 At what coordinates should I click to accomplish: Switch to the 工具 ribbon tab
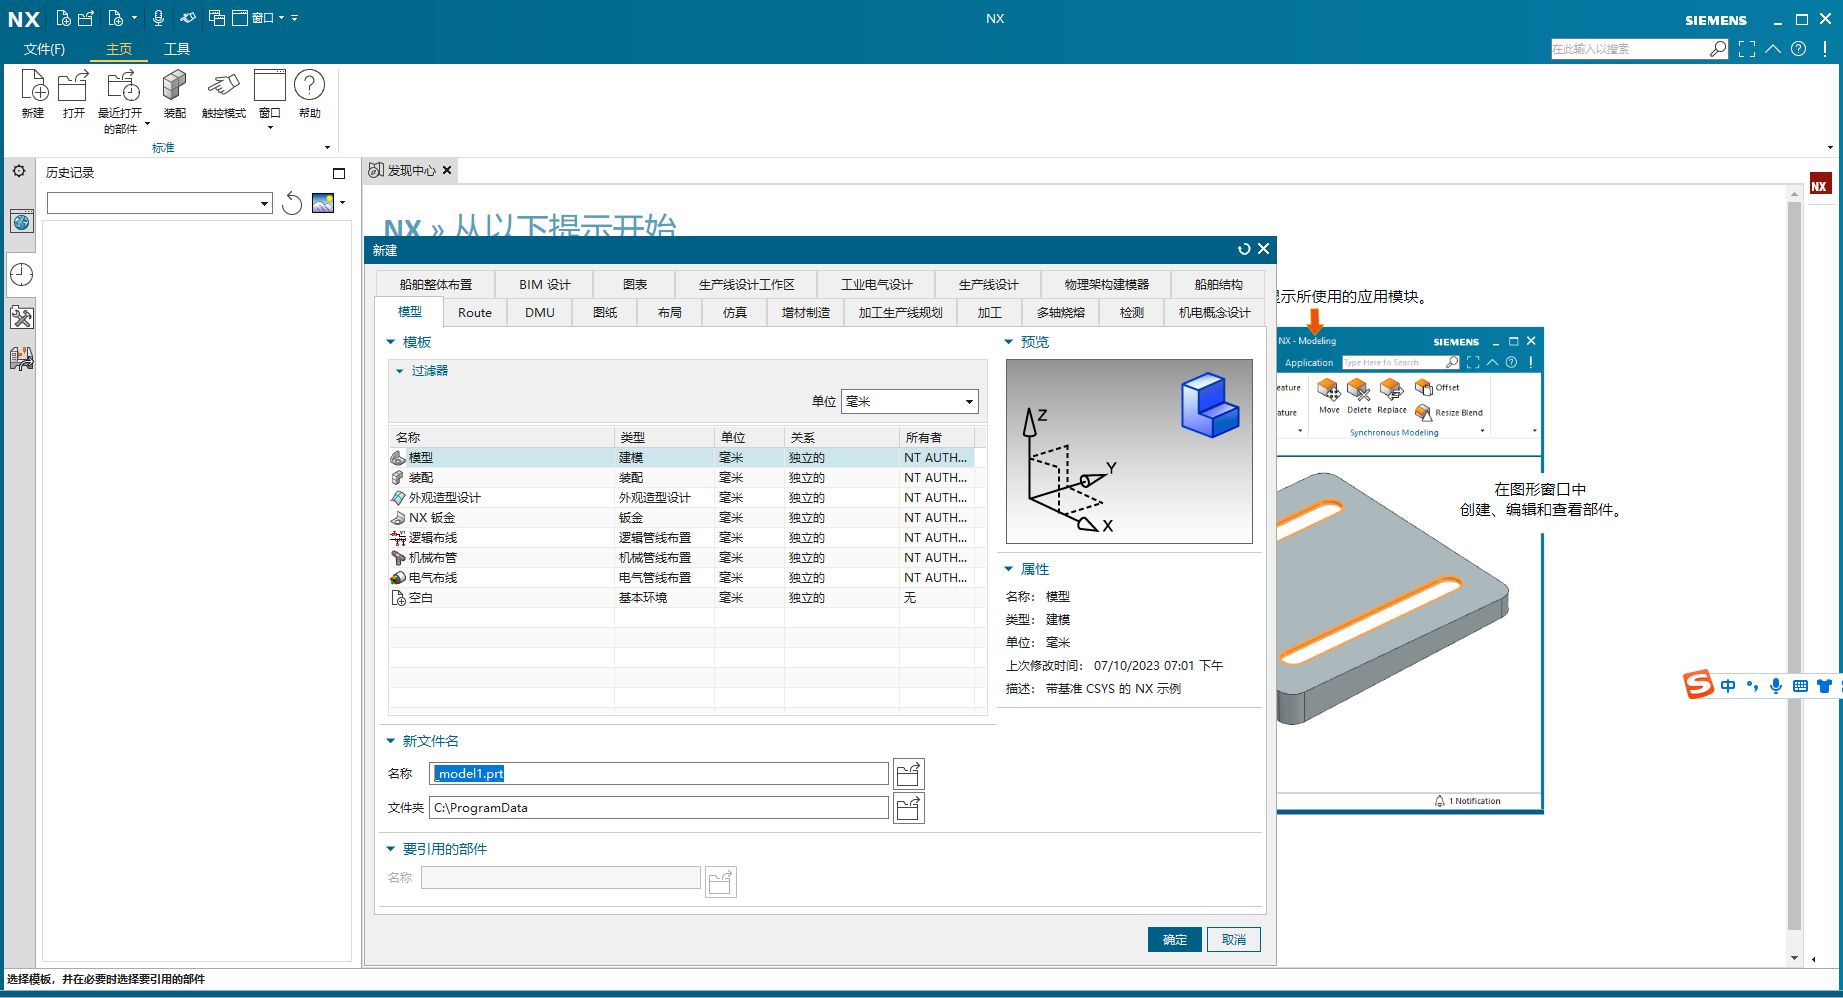pos(177,48)
